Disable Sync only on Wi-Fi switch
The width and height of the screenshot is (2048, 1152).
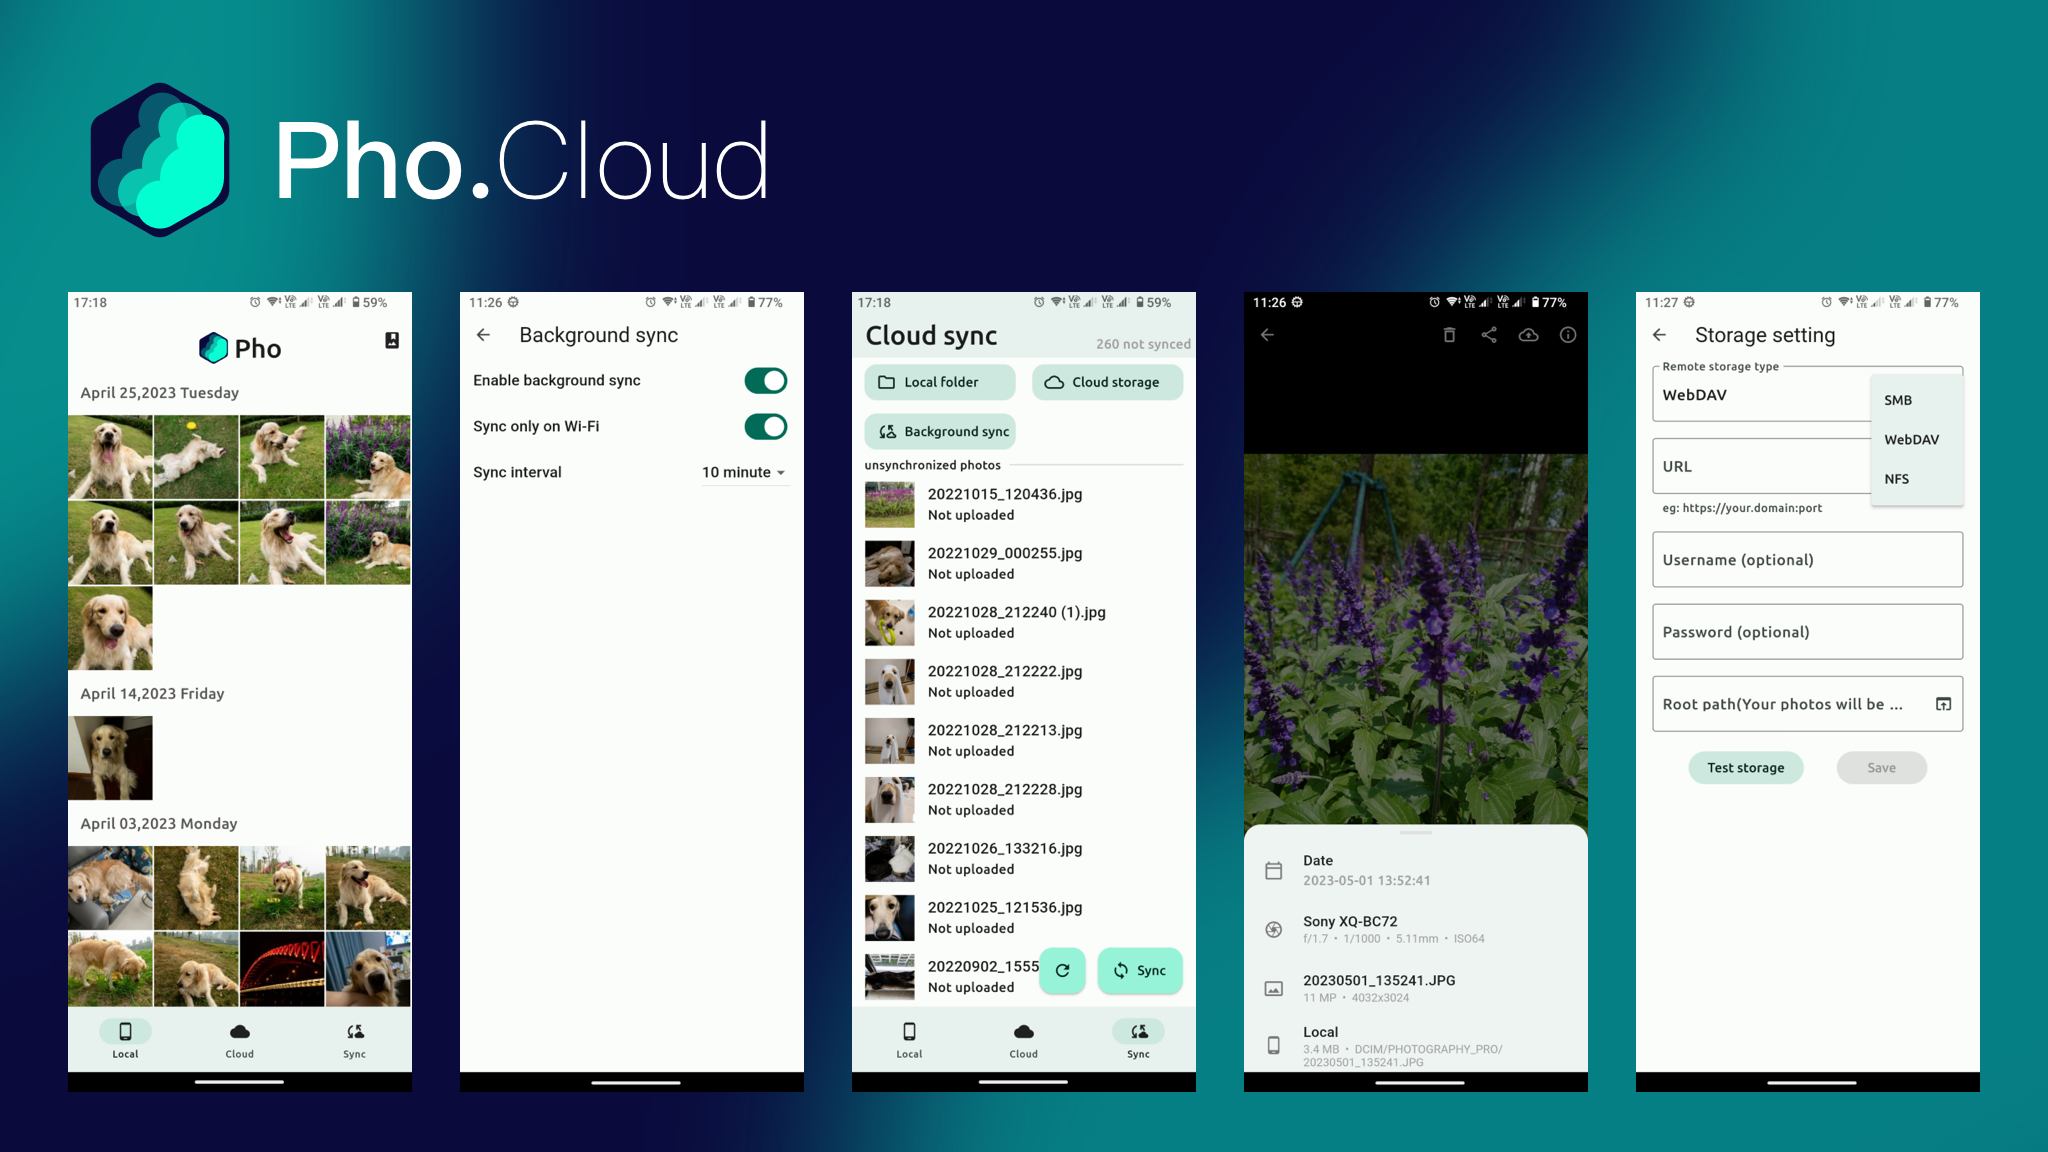pyautogui.click(x=765, y=427)
